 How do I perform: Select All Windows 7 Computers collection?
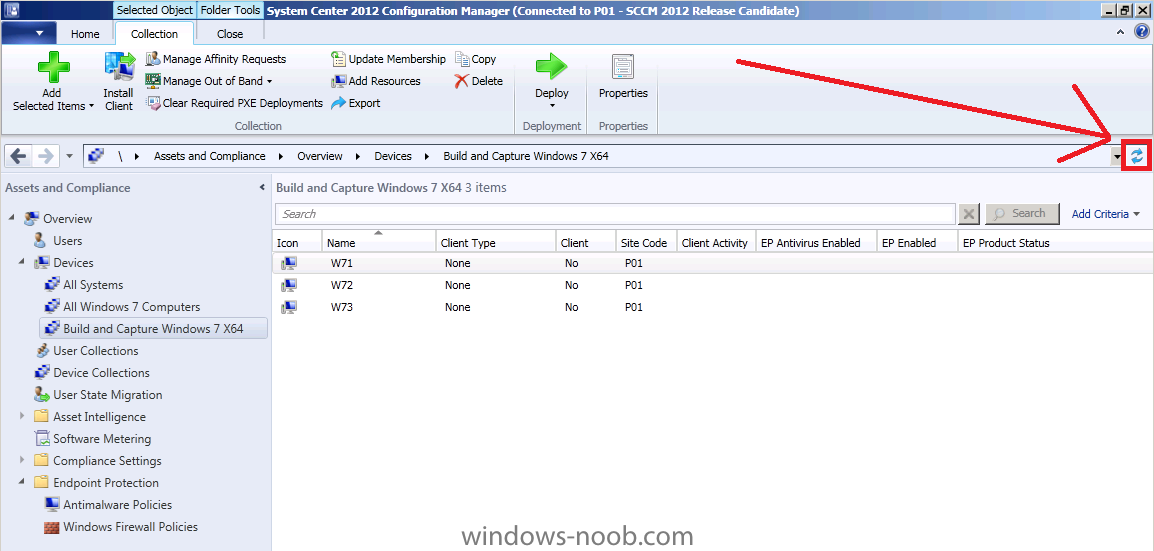click(x=132, y=307)
